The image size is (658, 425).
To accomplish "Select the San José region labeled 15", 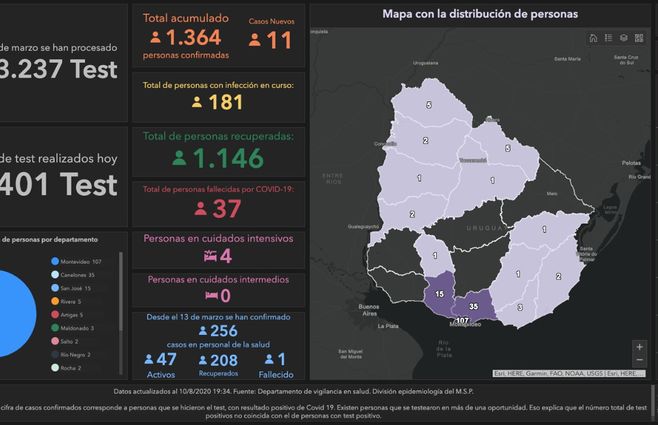I will (439, 294).
